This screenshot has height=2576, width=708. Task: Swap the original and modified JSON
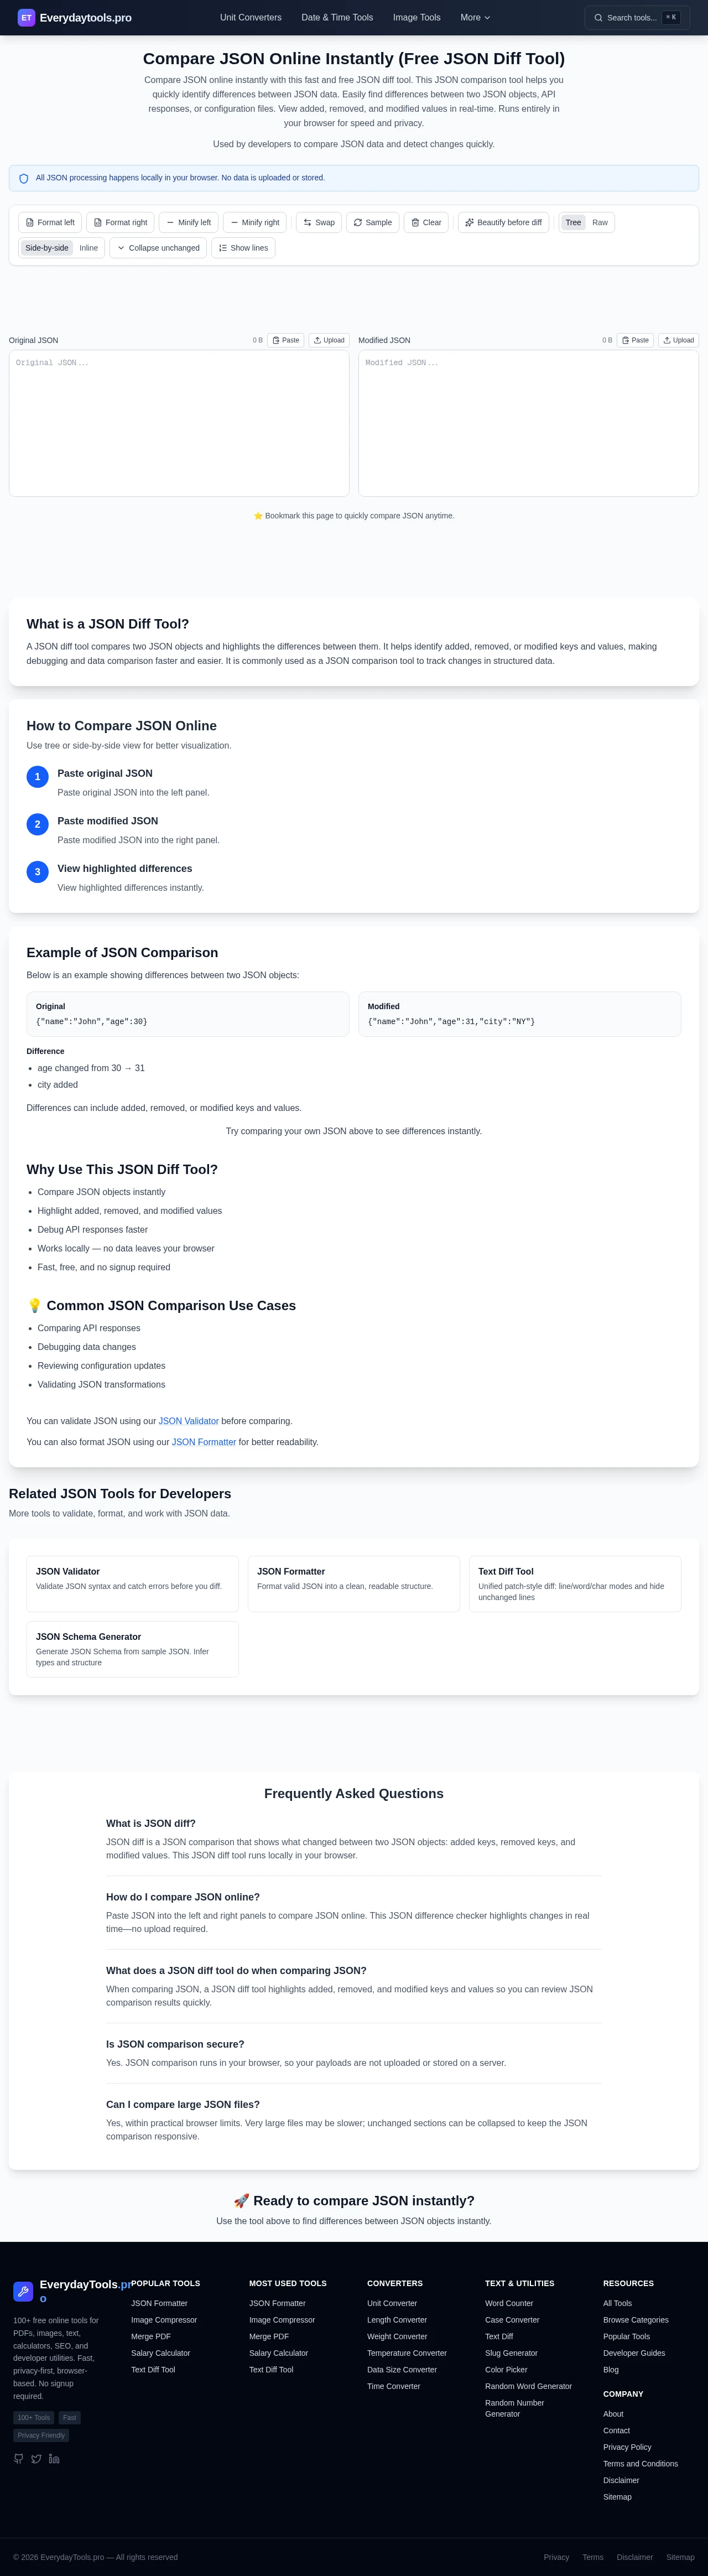click(x=319, y=222)
